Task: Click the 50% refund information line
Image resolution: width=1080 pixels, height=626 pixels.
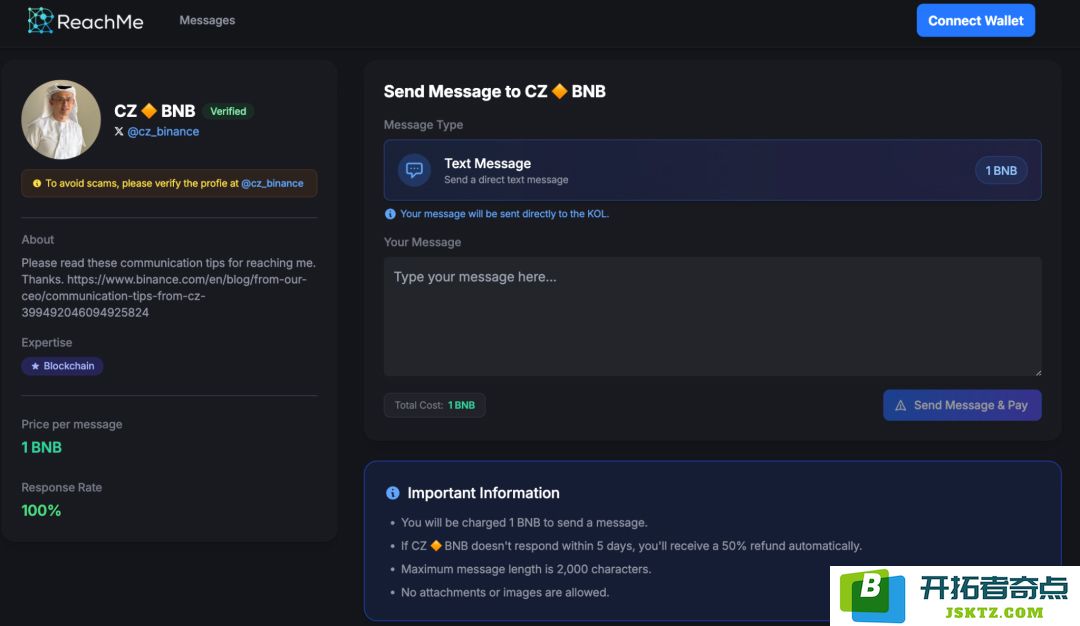Action: click(631, 545)
